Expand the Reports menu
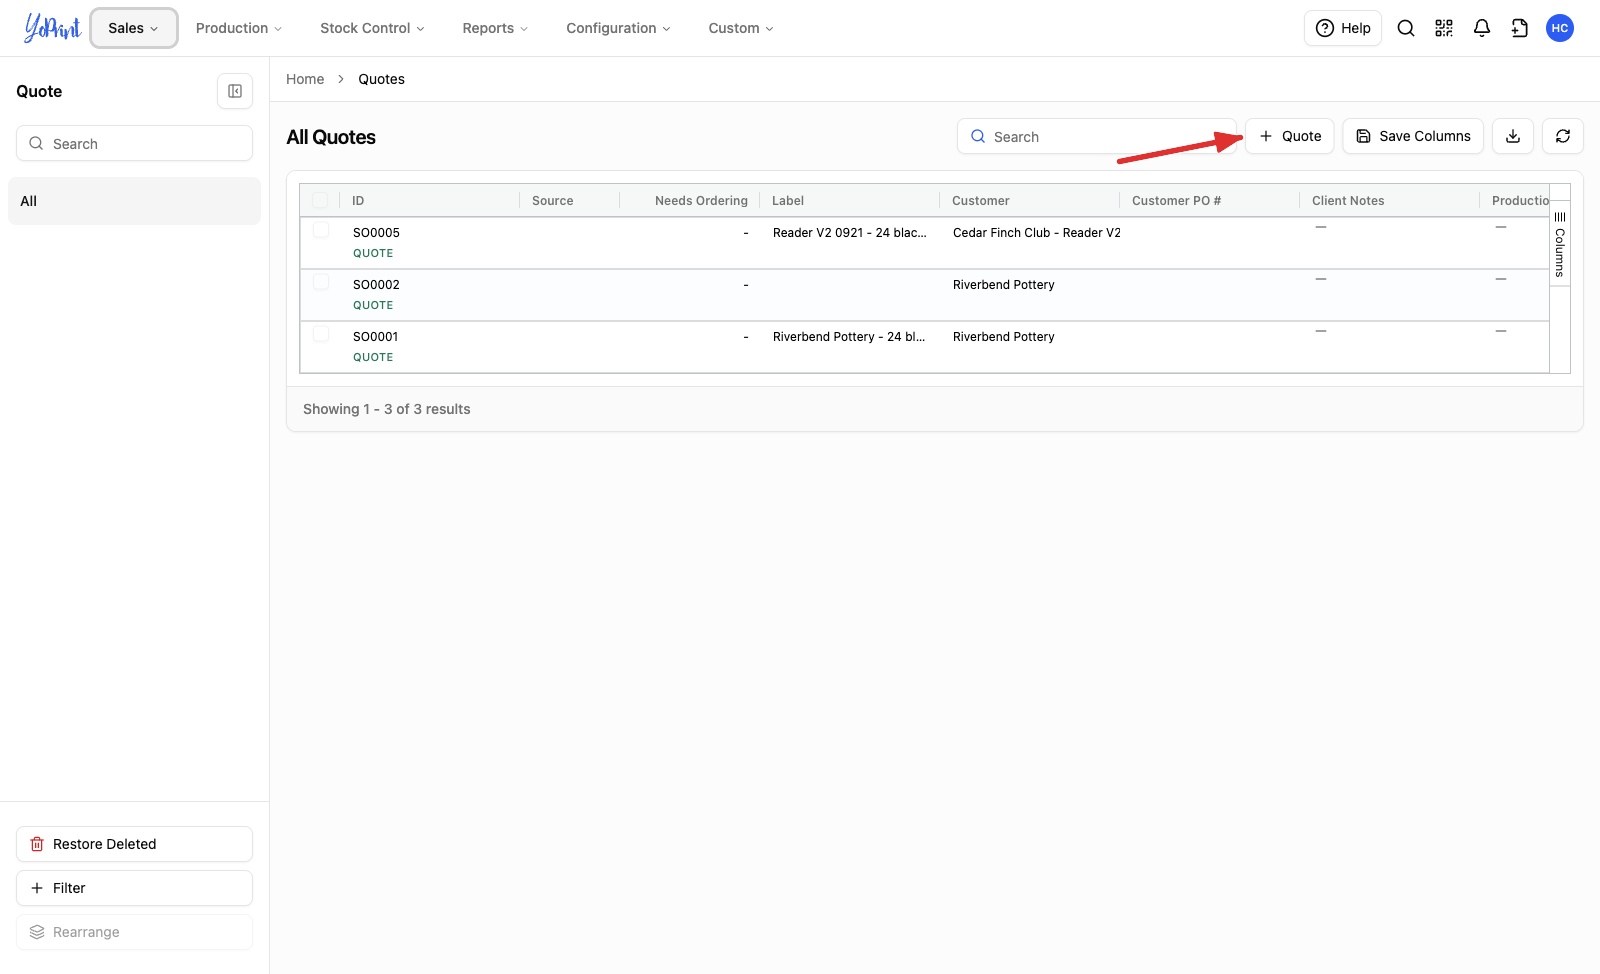Viewport: 1600px width, 974px height. pos(495,28)
